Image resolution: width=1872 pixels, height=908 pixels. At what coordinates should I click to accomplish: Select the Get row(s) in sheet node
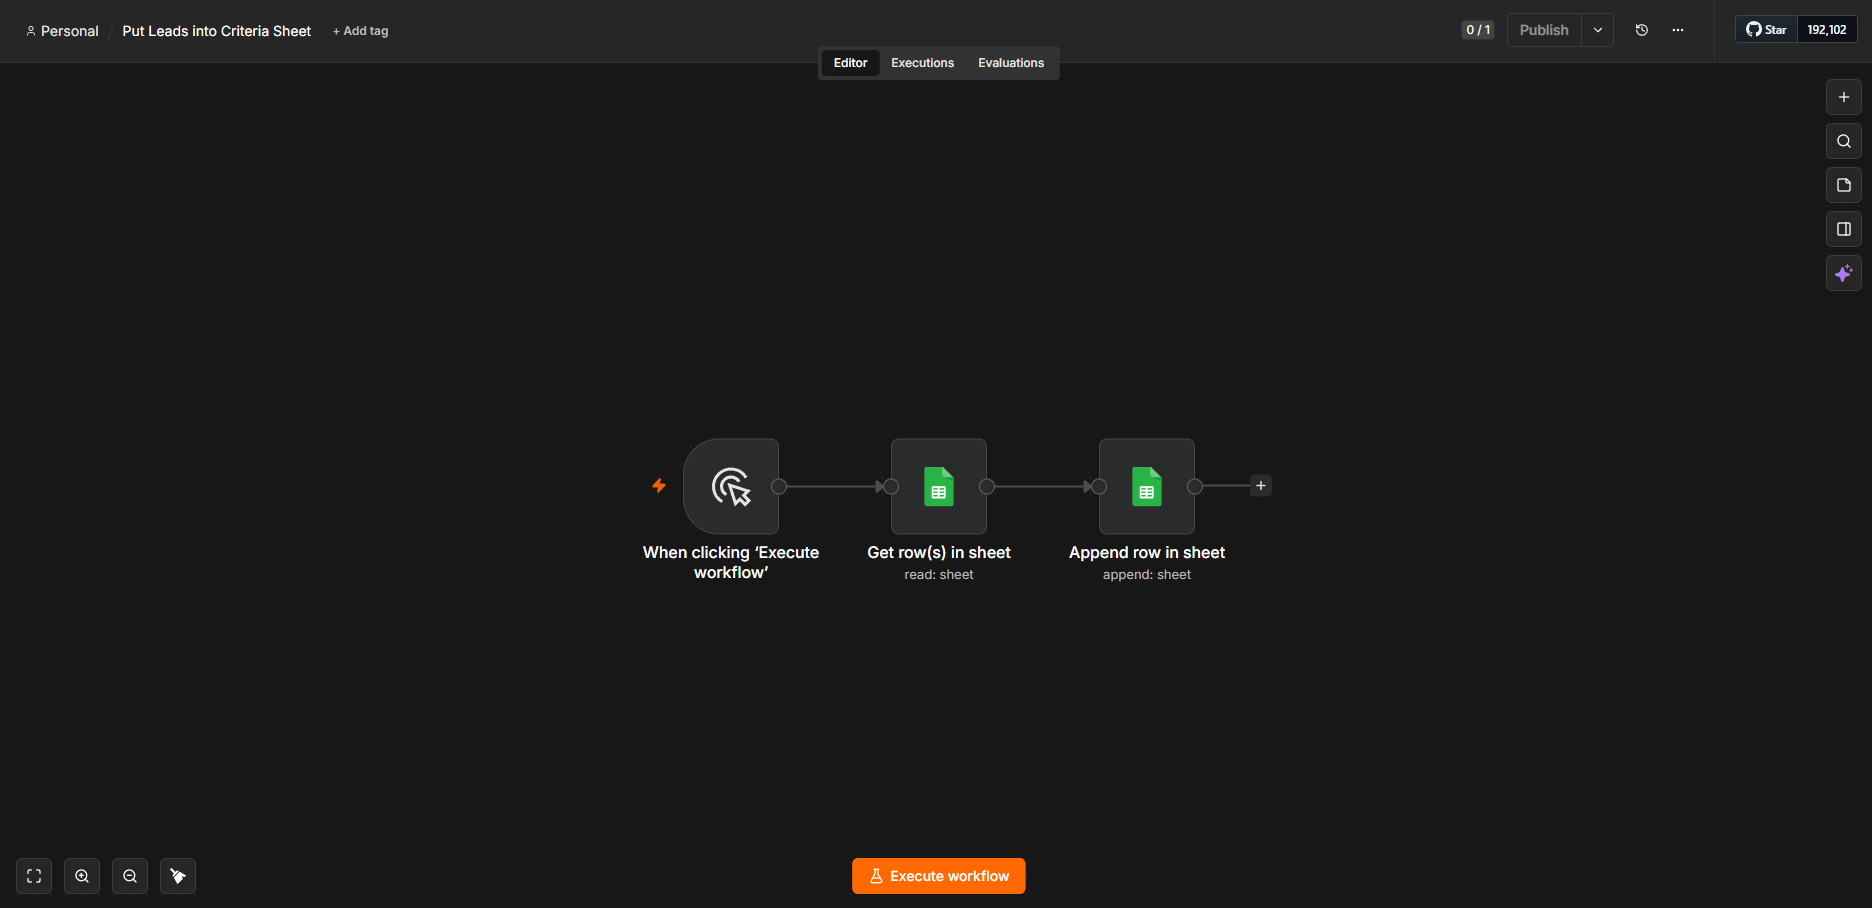939,486
